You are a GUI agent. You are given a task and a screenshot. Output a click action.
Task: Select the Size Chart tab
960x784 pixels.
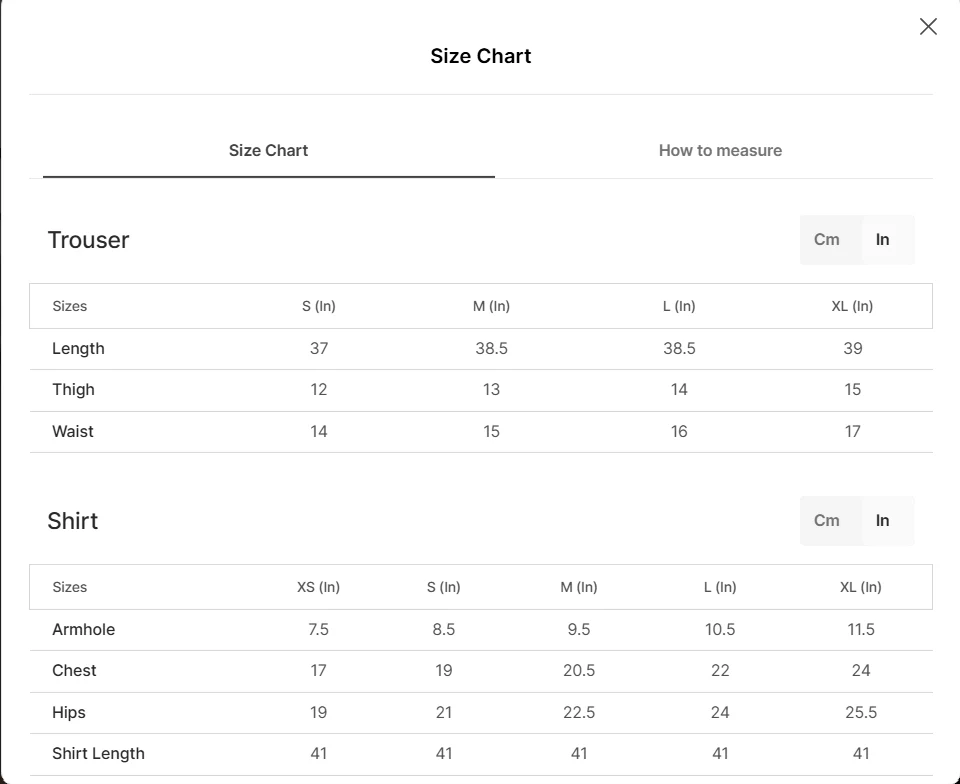point(268,151)
